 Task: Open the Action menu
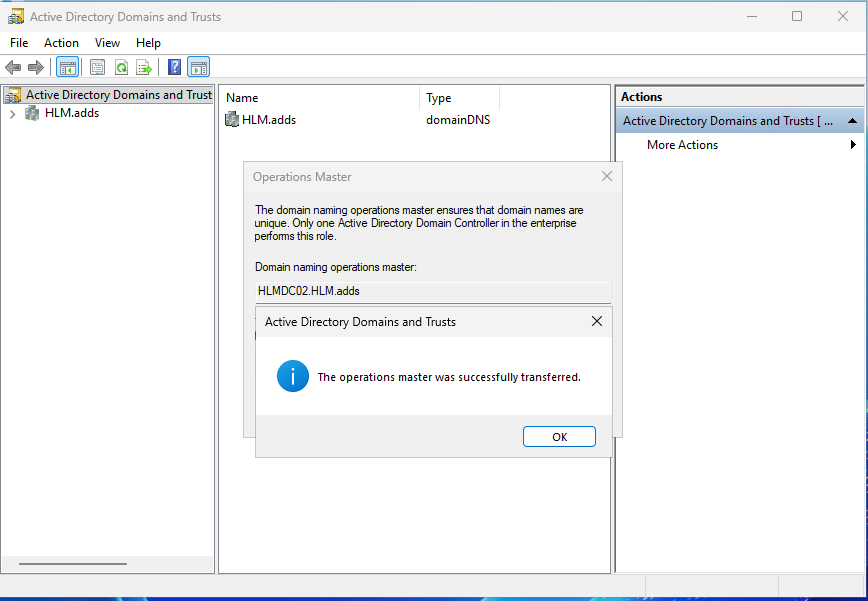coord(61,43)
